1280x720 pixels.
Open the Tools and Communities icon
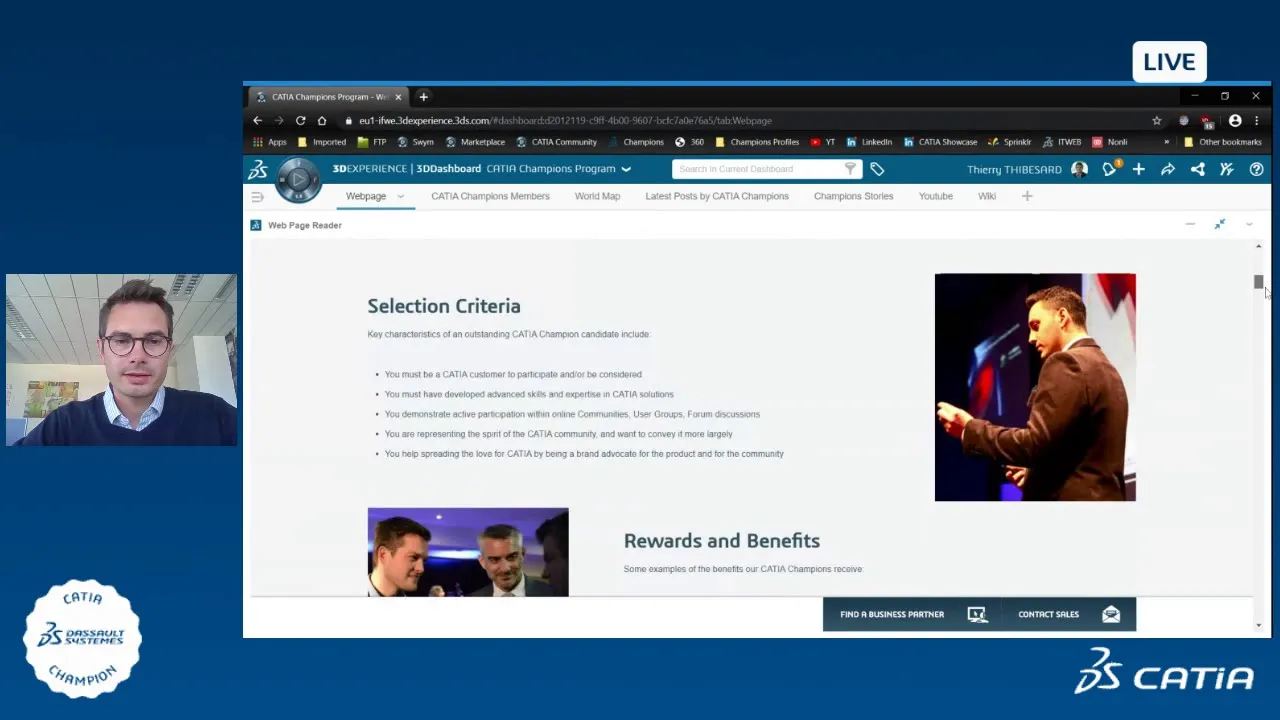click(x=1226, y=169)
